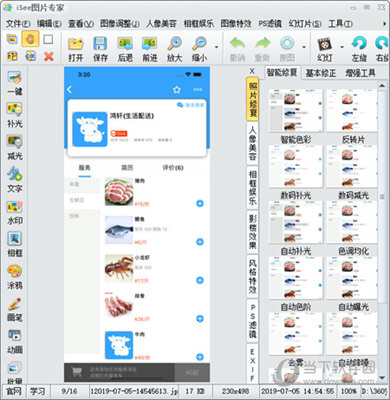Switch to the 增强工具 tab

(360, 73)
